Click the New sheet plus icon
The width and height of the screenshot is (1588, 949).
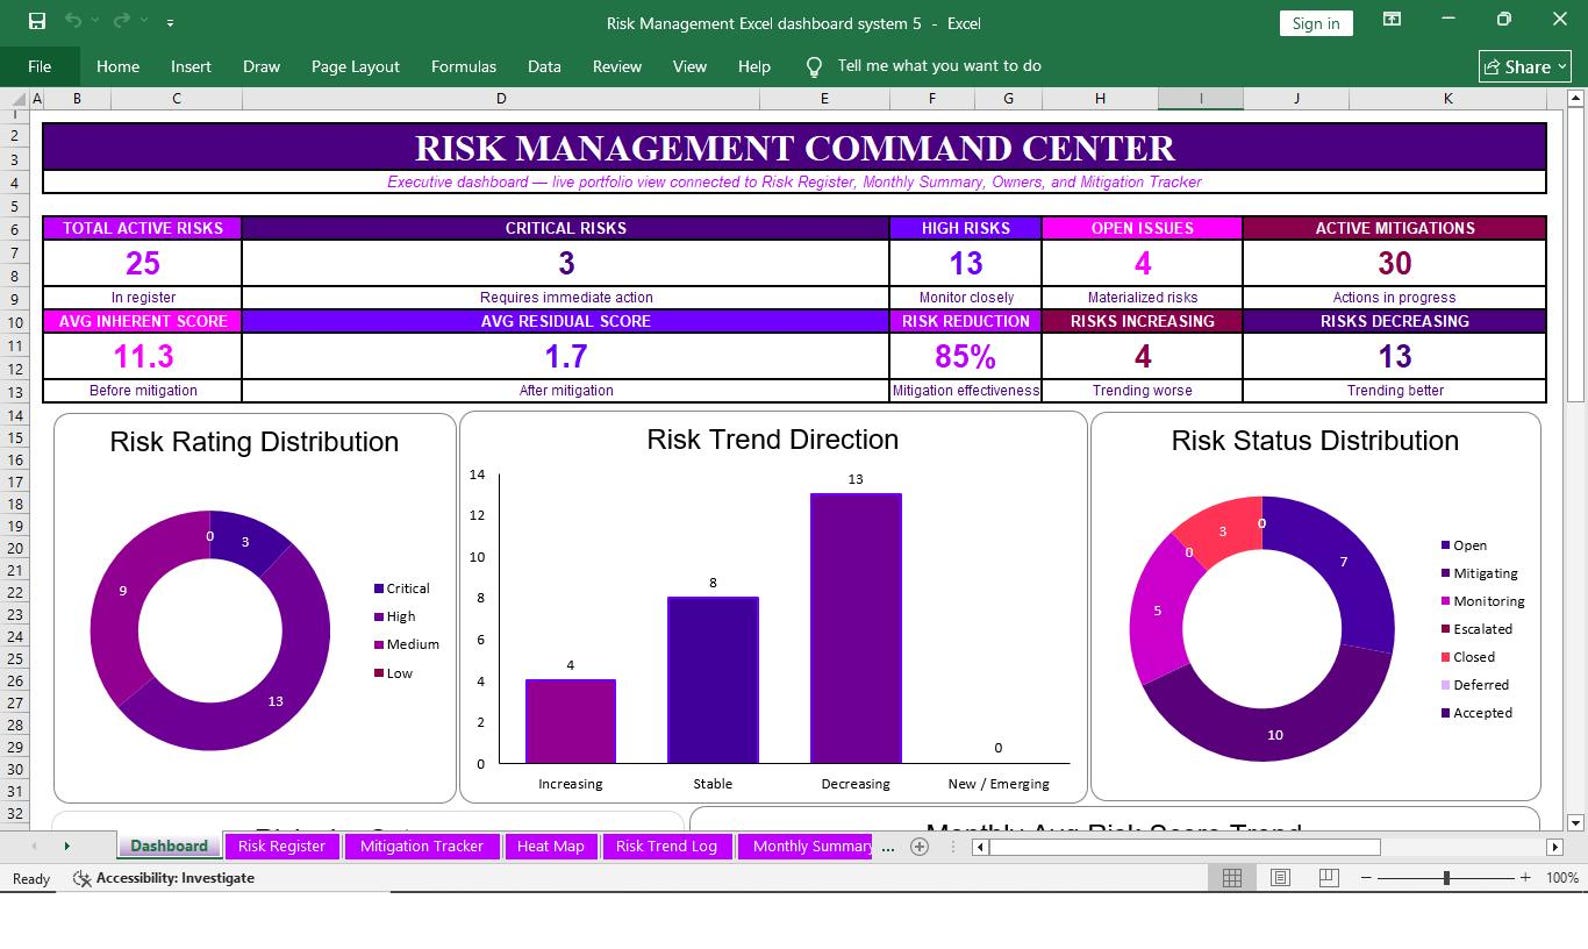coord(919,847)
